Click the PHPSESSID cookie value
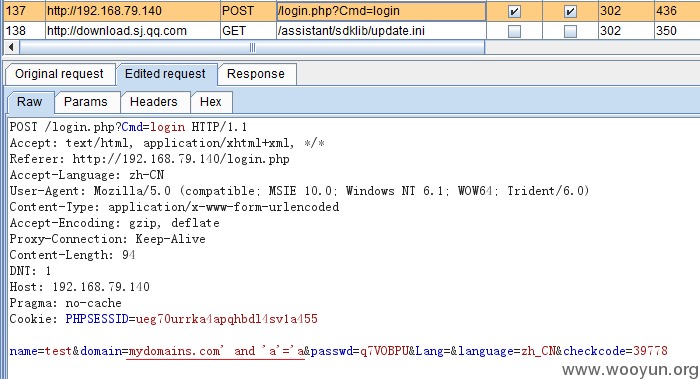The height and width of the screenshot is (379, 700). tap(227, 319)
